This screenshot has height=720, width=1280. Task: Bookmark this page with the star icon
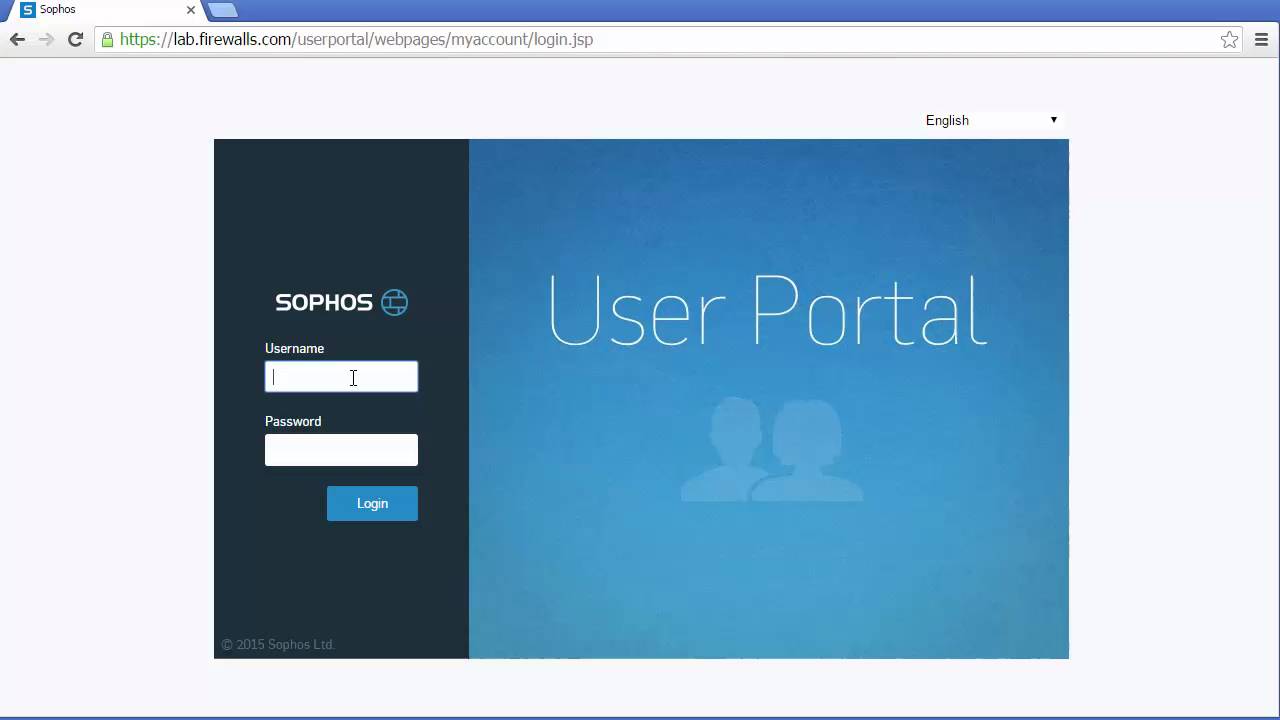click(x=1230, y=39)
